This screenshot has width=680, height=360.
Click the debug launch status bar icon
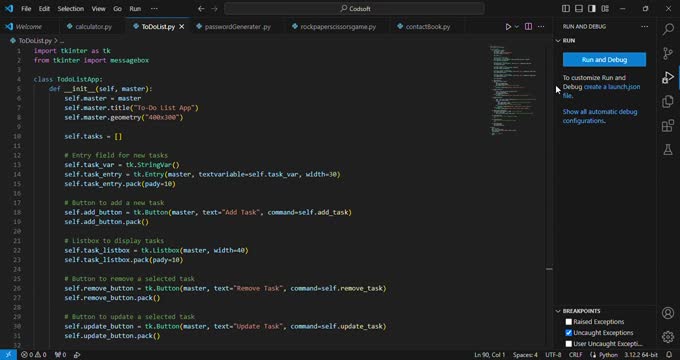[77, 355]
